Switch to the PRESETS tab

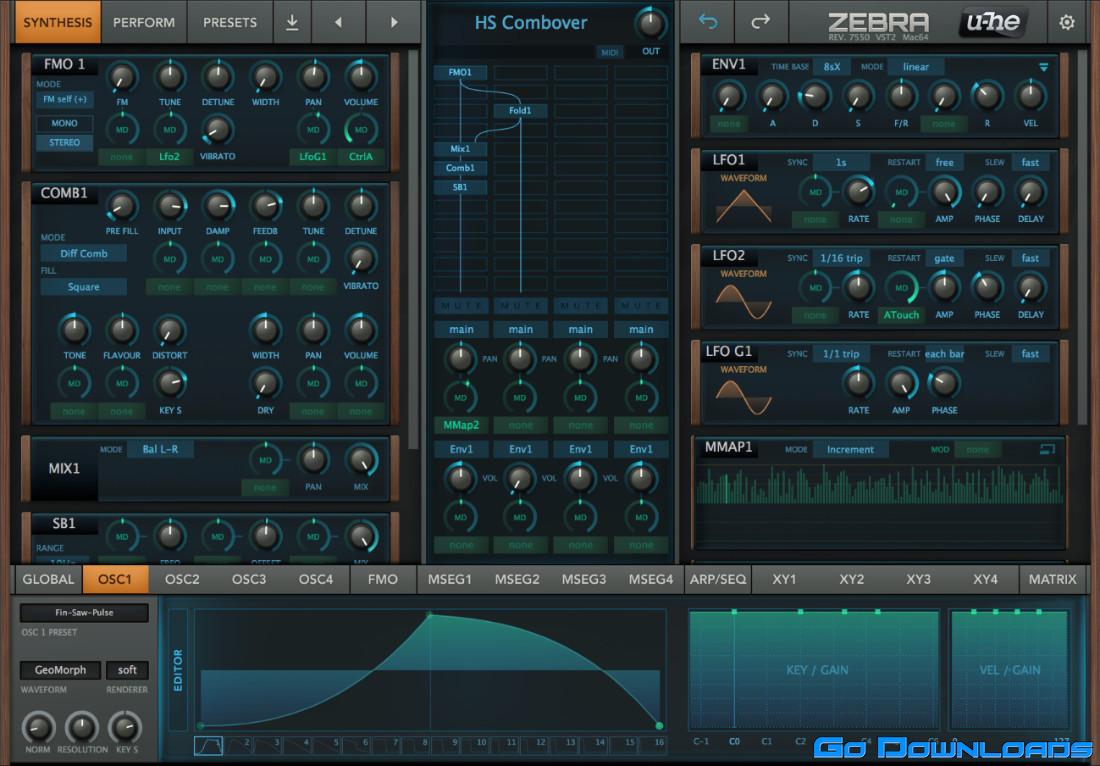point(232,22)
